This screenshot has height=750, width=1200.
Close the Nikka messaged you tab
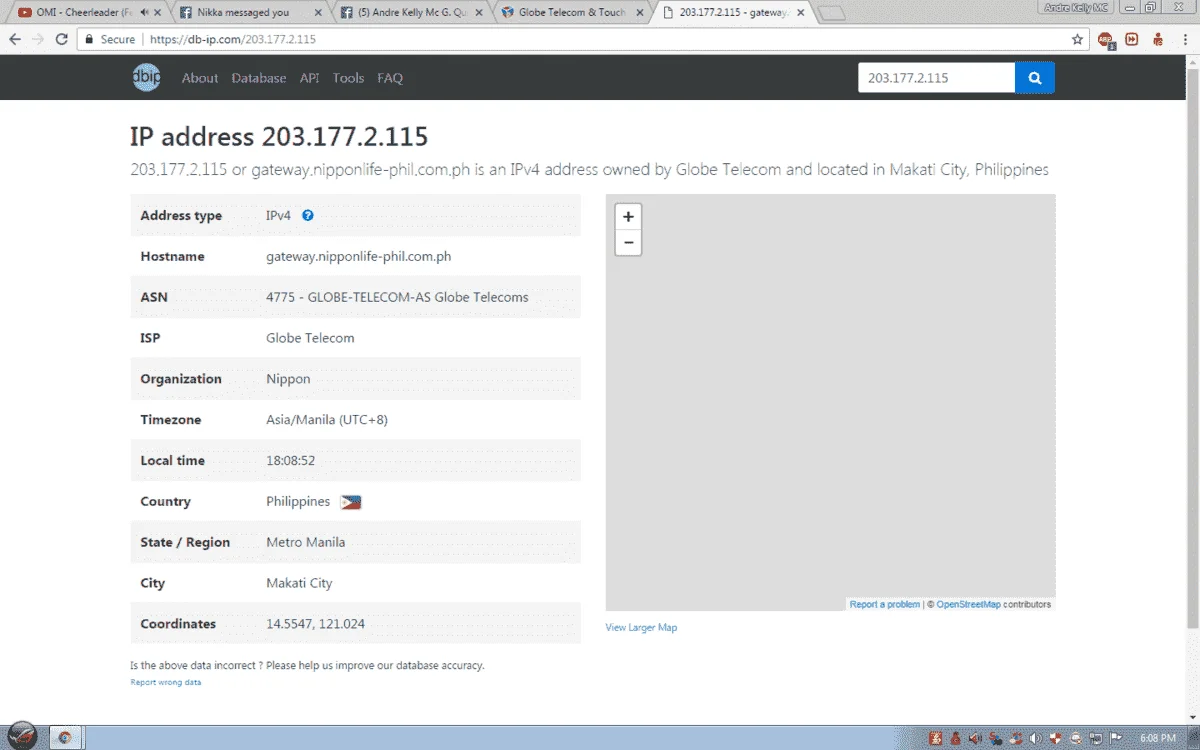click(319, 13)
